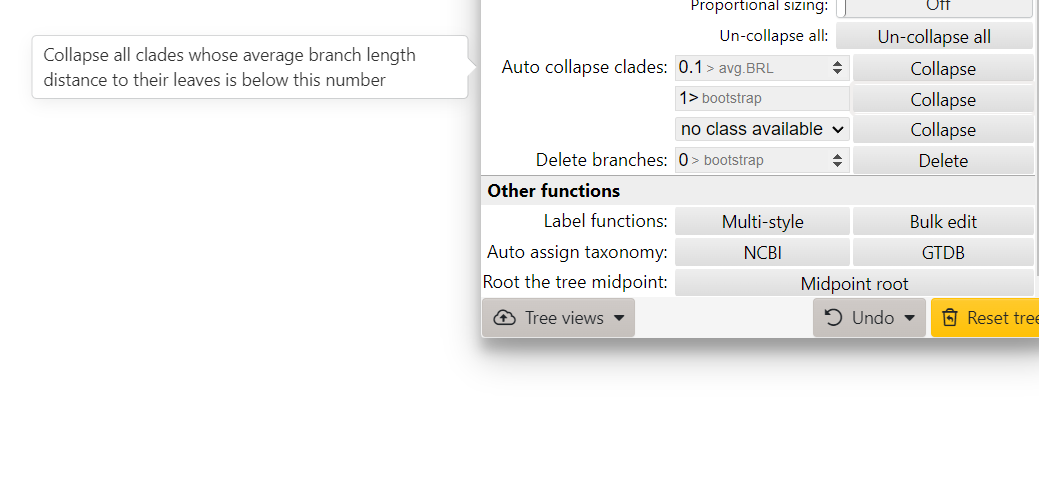Viewport: 1039px width, 478px height.
Task: Auto assign taxonomy using NCBI
Action: [x=762, y=252]
